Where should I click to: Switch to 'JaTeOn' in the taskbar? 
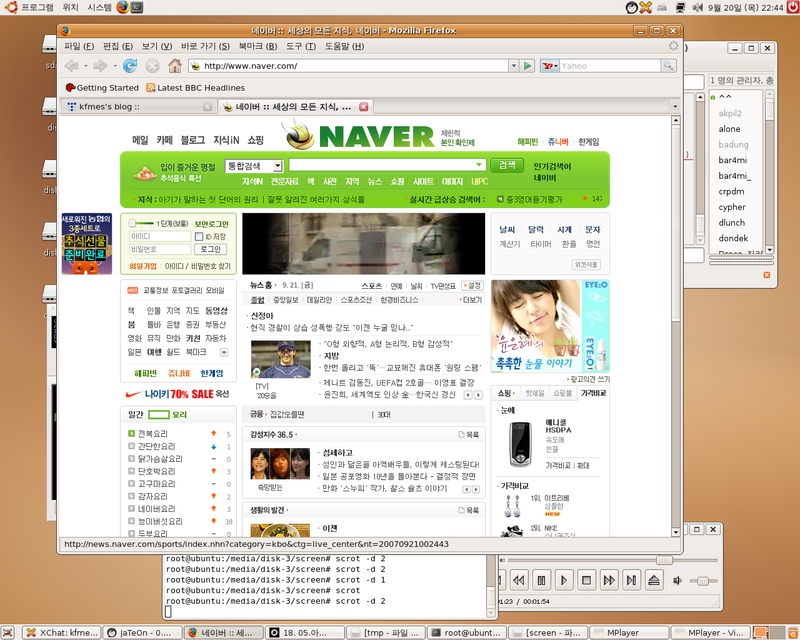[142, 633]
